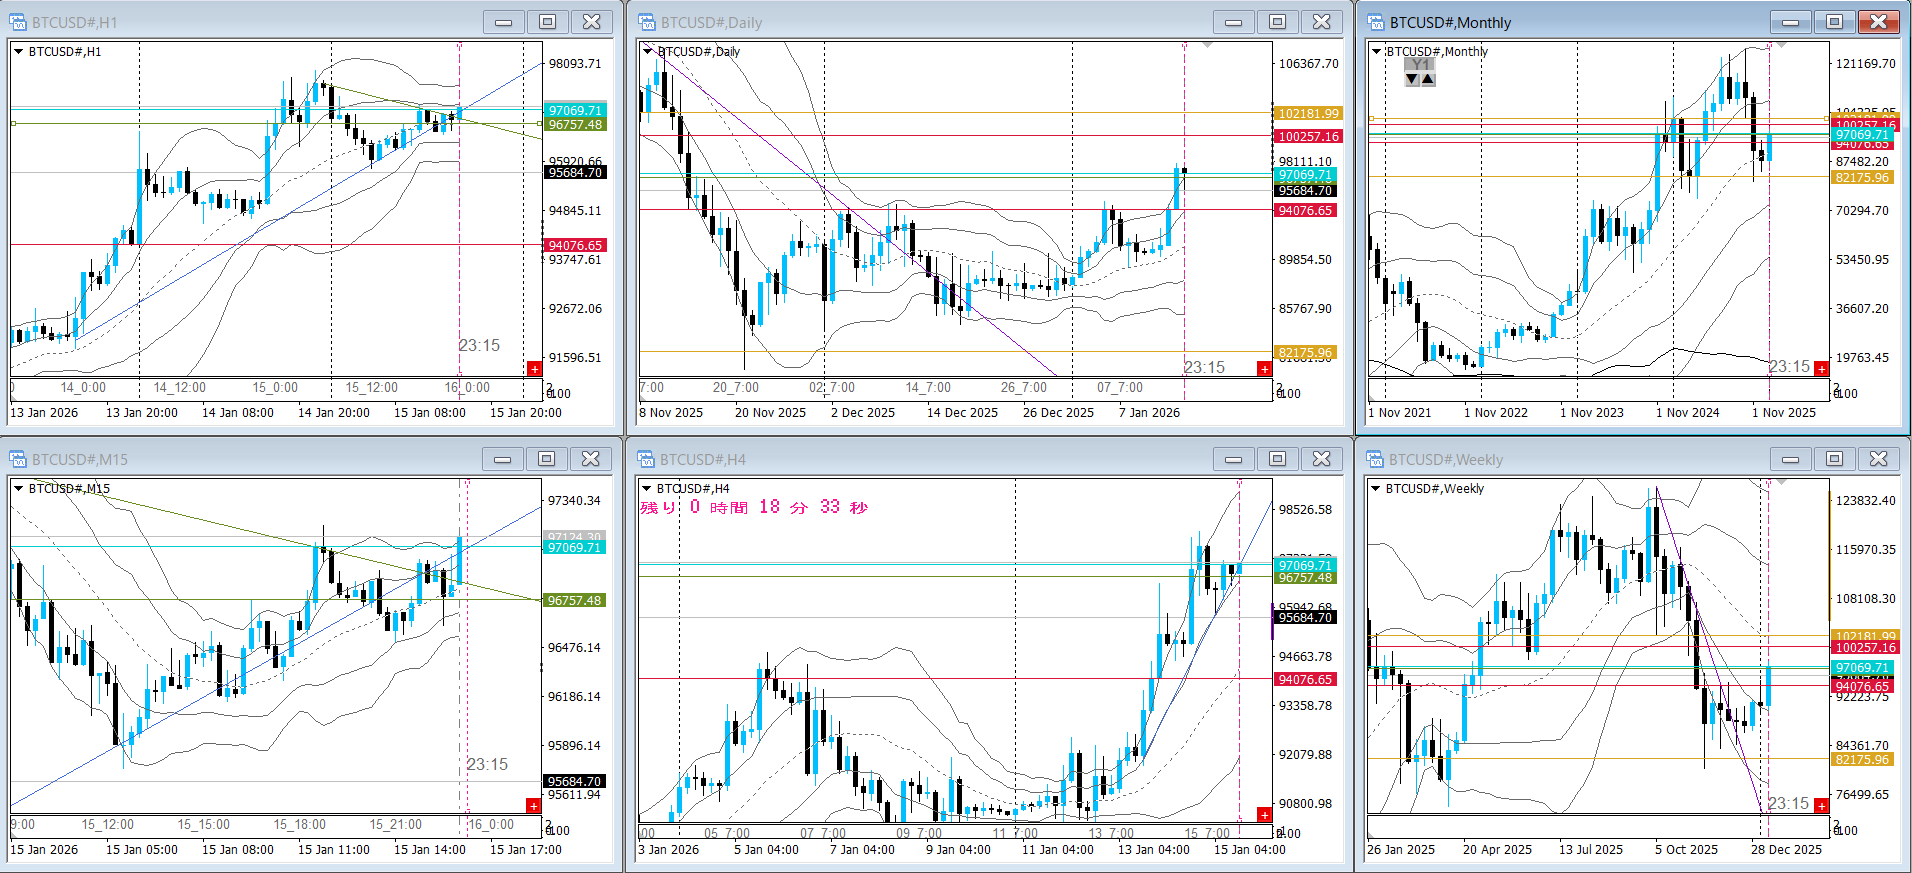Expand the triangle beside the BTCUSD#,Weekly chart label
1912x873 pixels.
point(1376,489)
